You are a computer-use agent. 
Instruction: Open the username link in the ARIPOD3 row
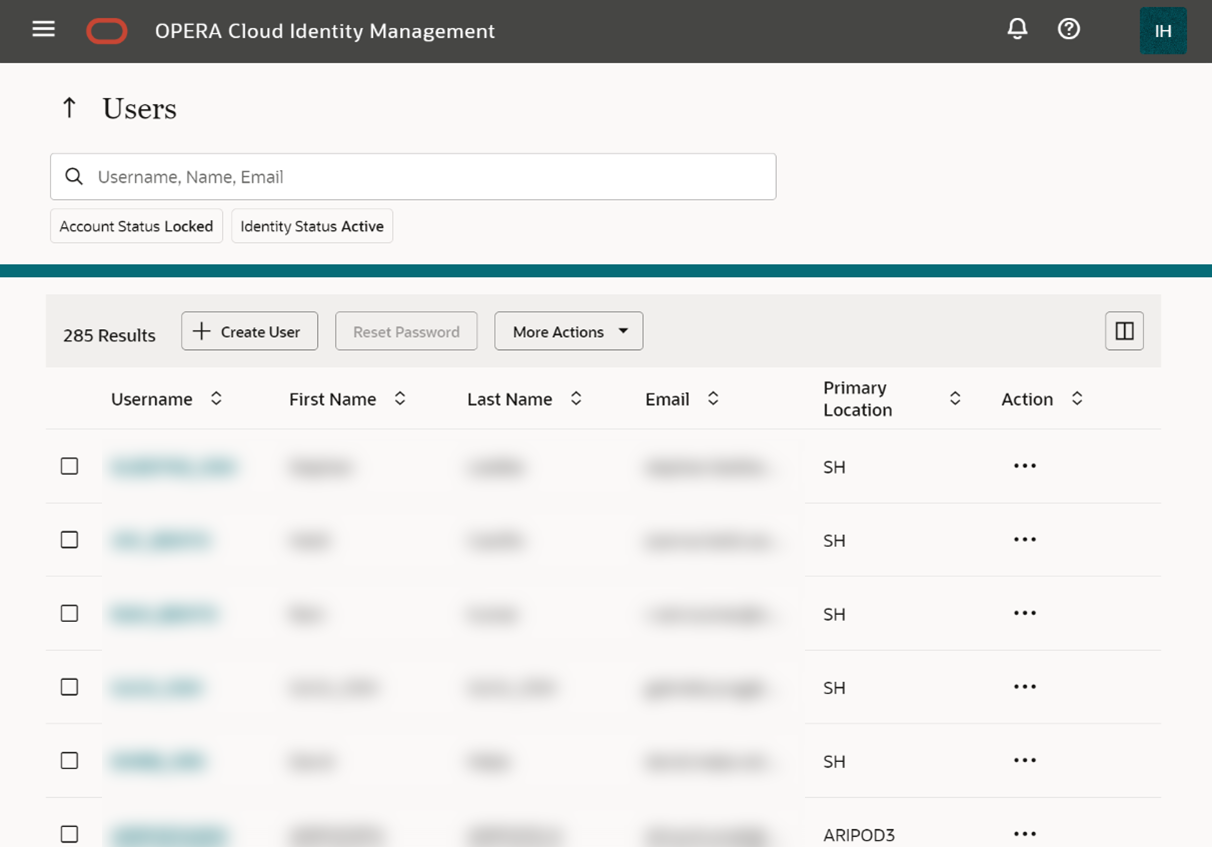coord(168,834)
